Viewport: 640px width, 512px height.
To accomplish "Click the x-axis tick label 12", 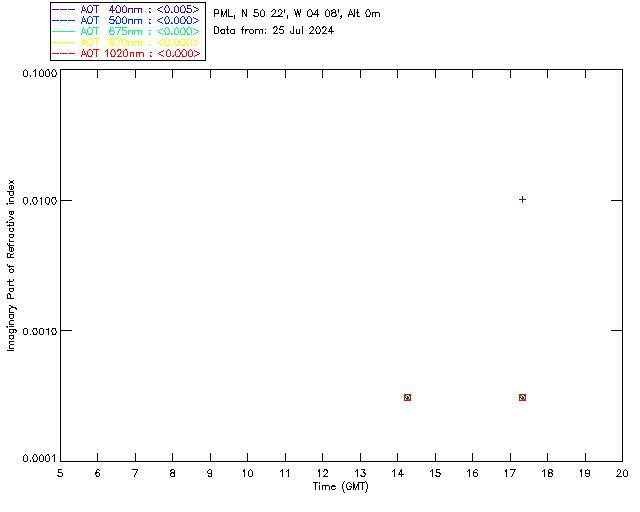I will [x=322, y=474].
